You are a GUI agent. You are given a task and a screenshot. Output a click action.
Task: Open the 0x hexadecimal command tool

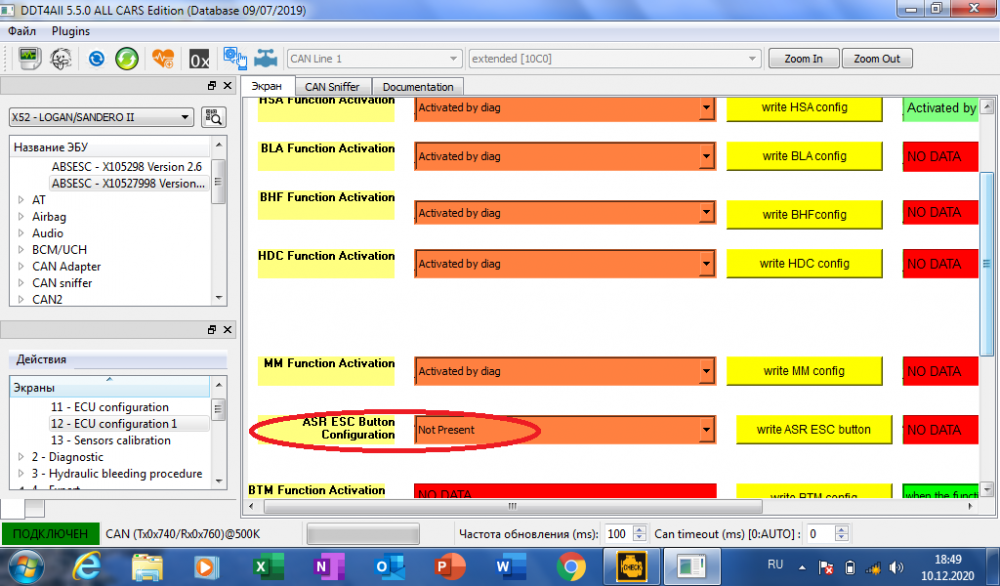pyautogui.click(x=199, y=59)
